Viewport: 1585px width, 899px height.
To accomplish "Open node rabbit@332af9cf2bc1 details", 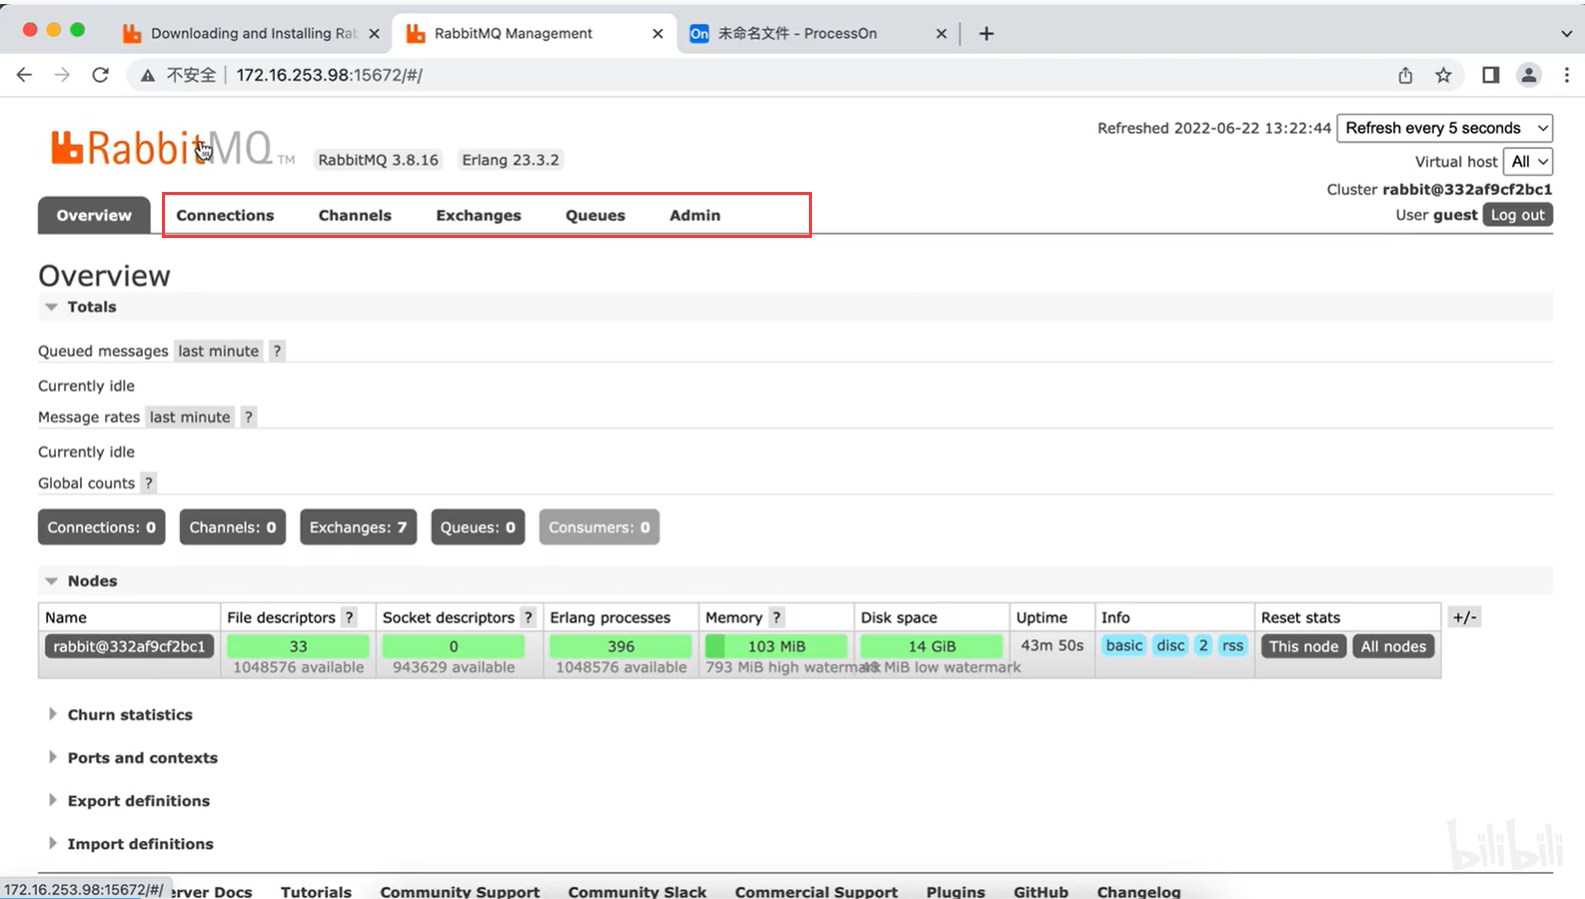I will pyautogui.click(x=129, y=646).
